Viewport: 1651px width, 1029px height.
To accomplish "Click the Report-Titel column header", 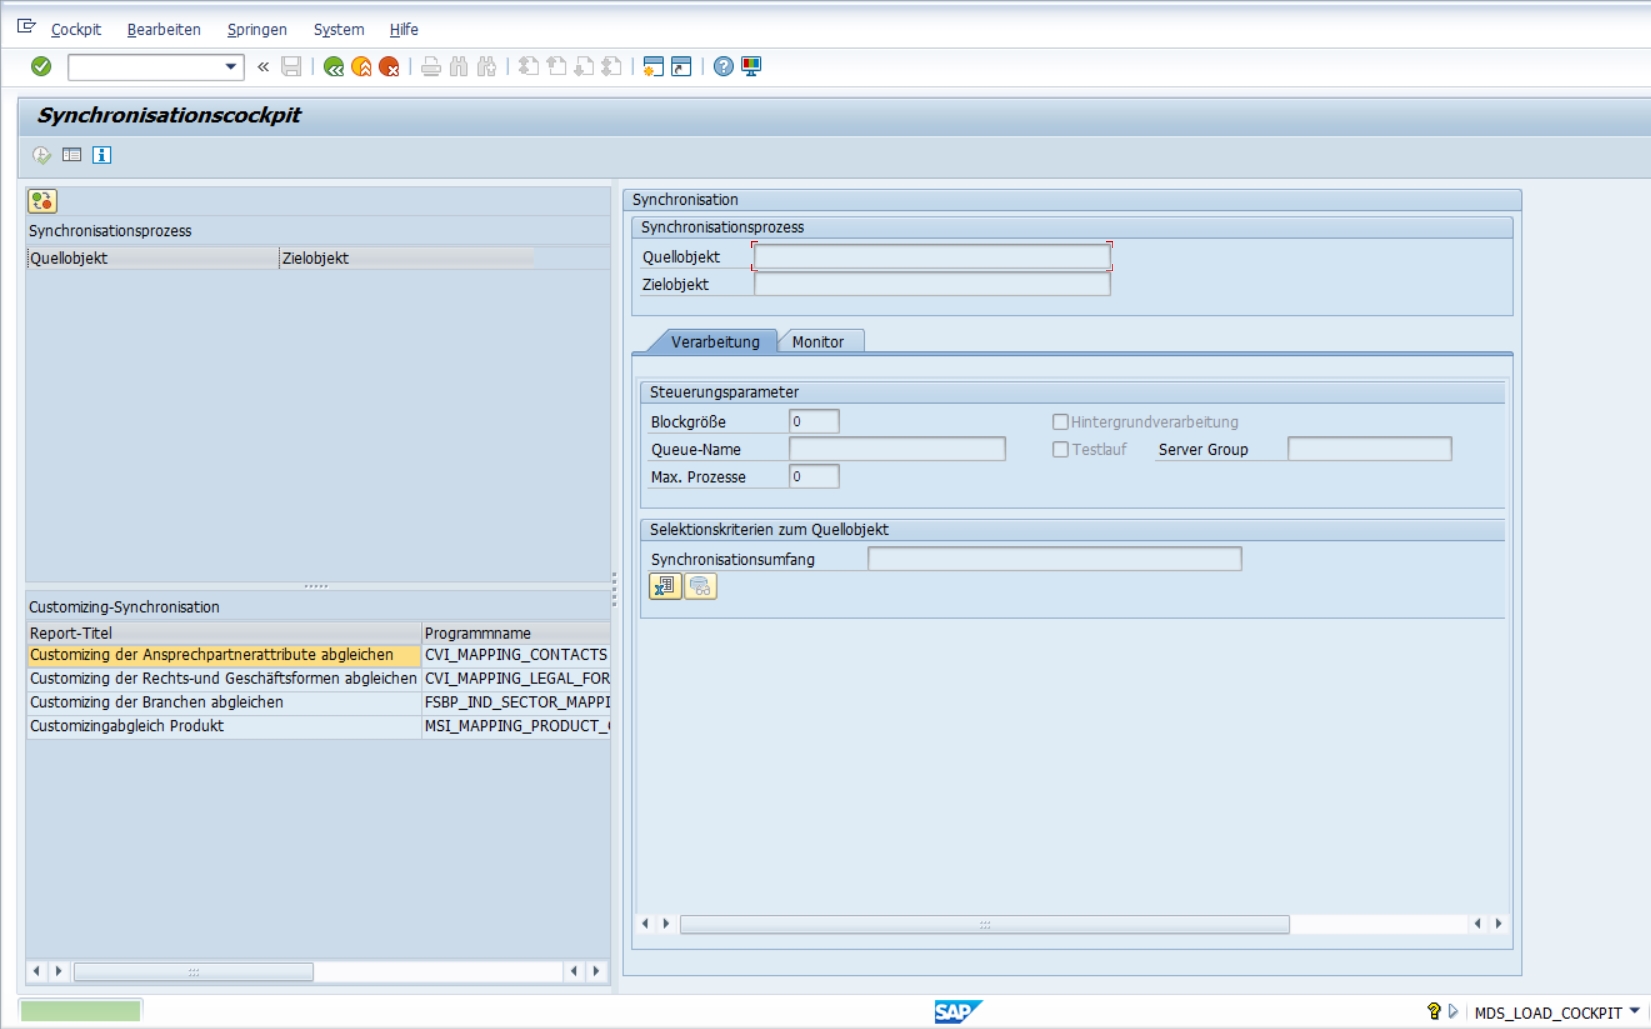I will click(224, 633).
